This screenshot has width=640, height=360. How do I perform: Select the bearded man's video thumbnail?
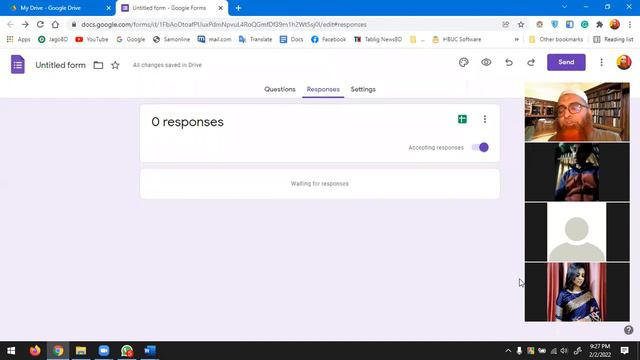577,112
